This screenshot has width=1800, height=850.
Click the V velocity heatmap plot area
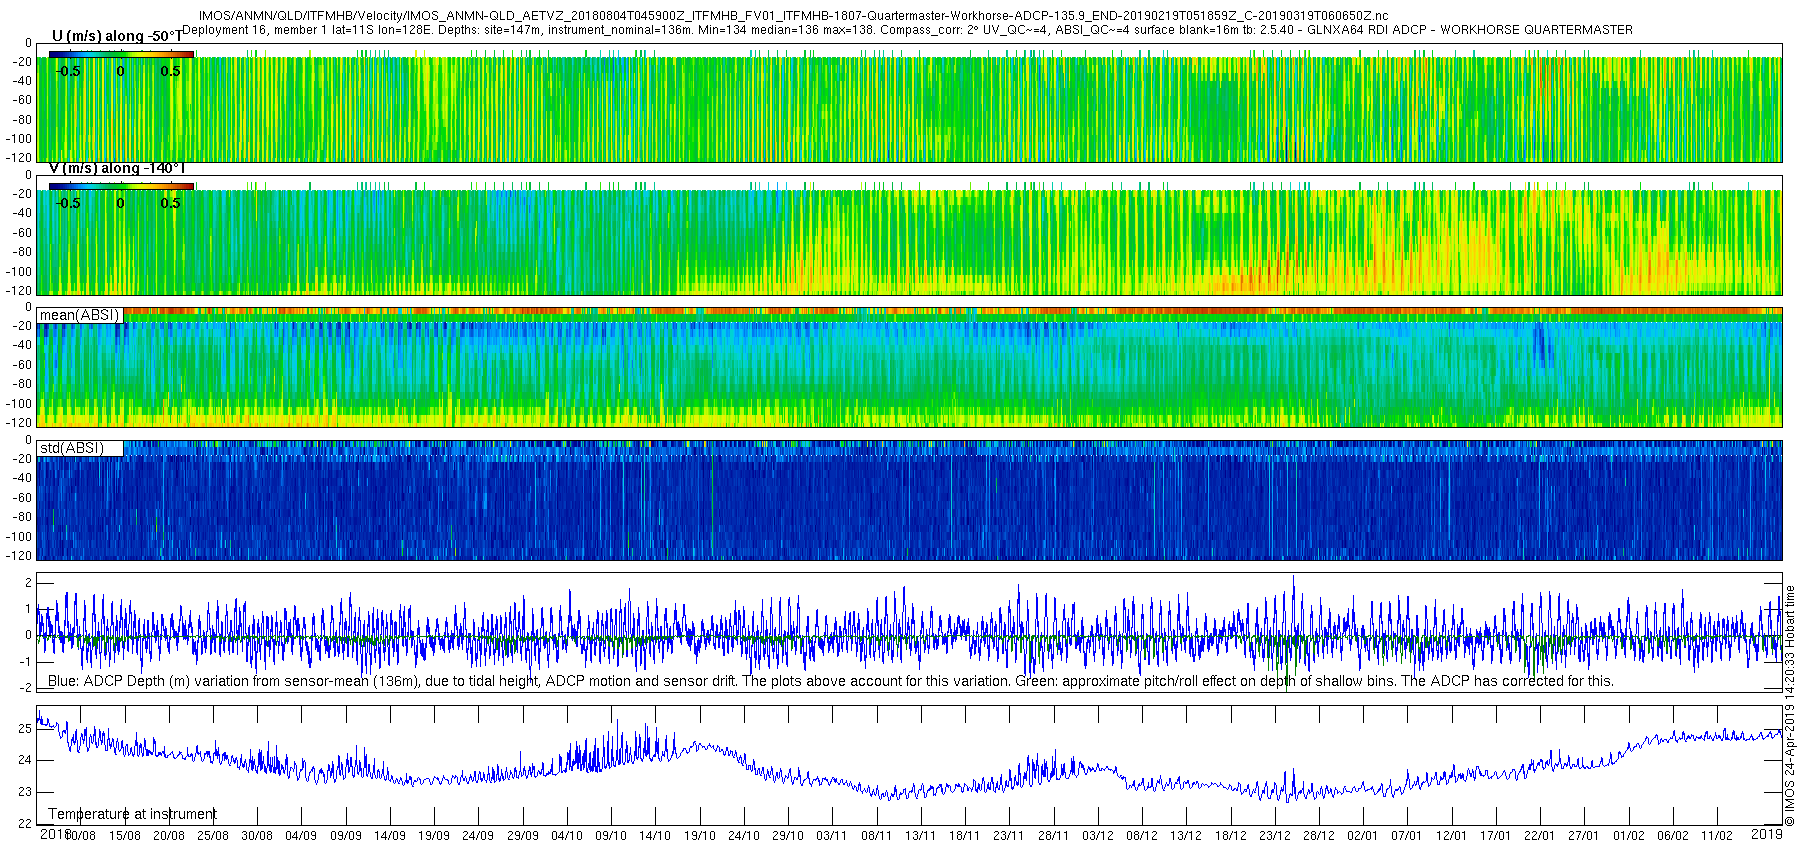pos(909,235)
